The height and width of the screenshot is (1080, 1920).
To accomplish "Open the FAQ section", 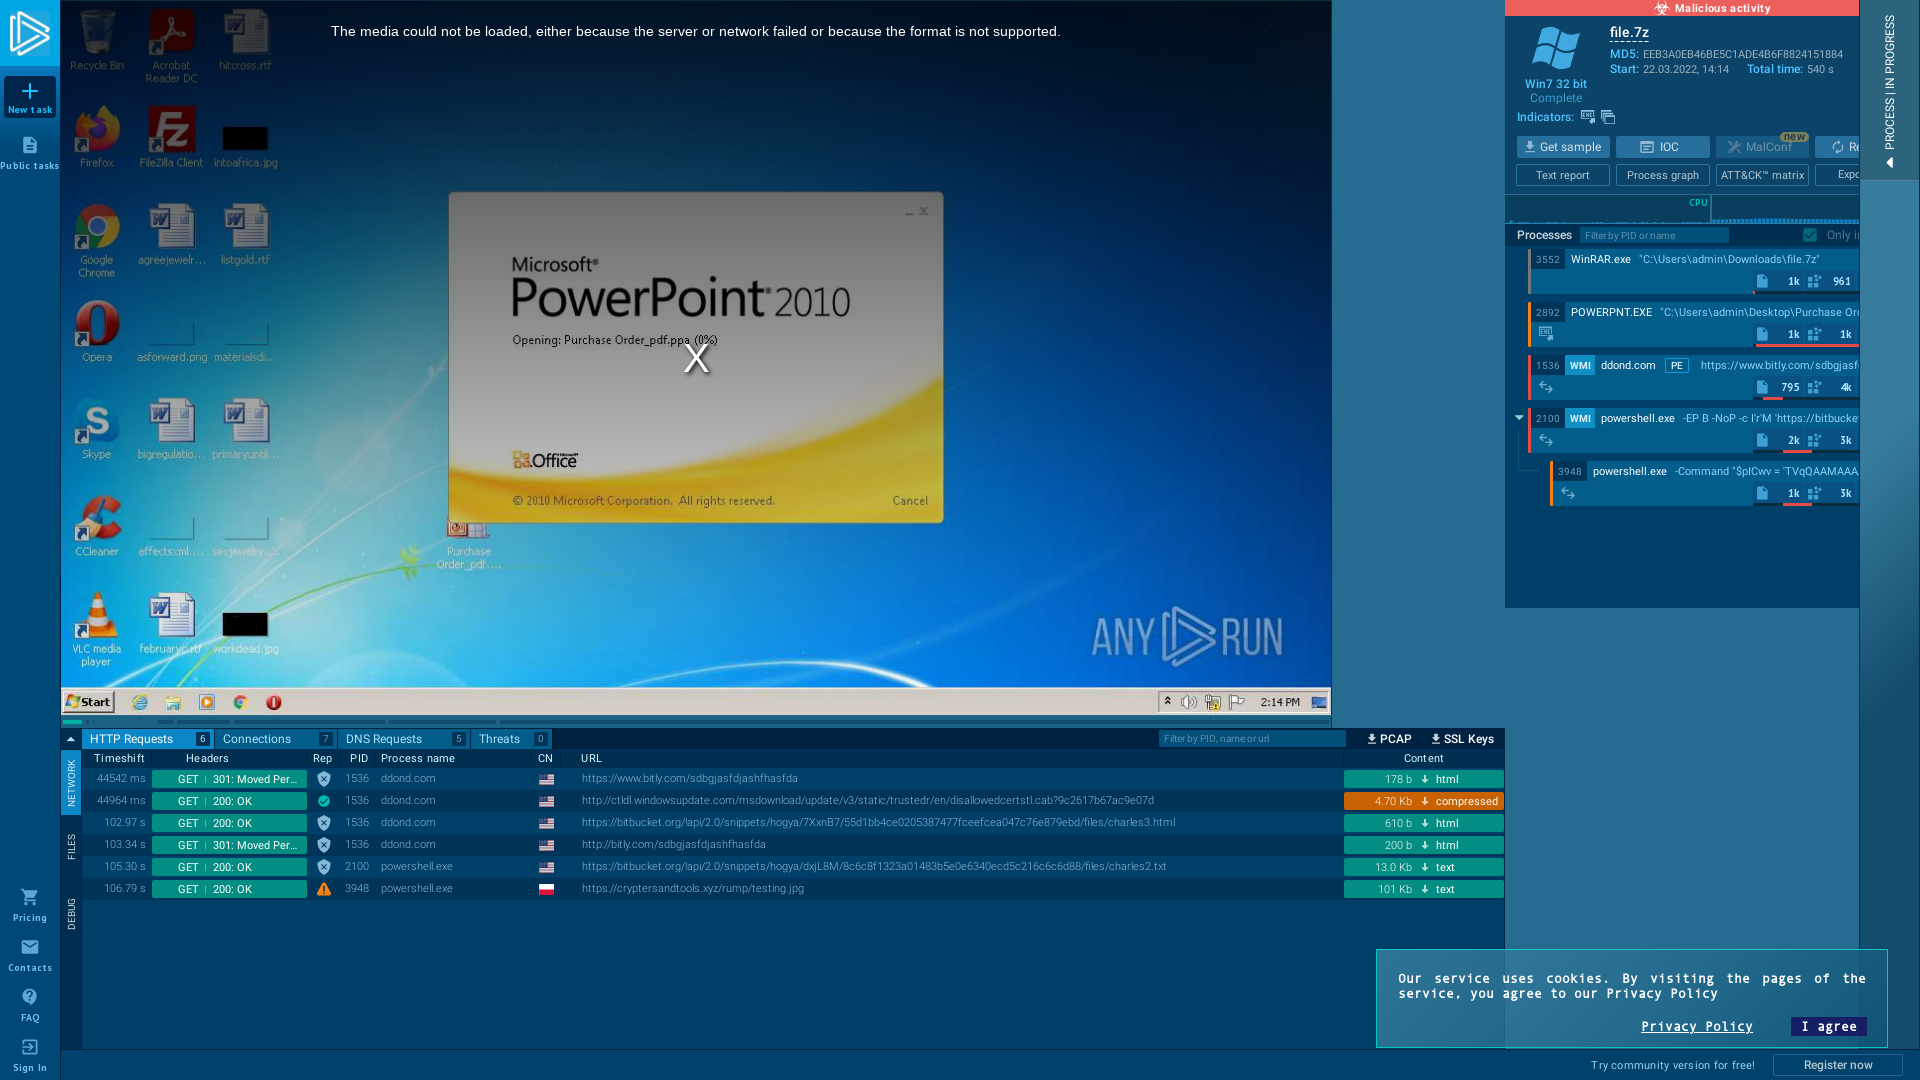I will point(30,1005).
